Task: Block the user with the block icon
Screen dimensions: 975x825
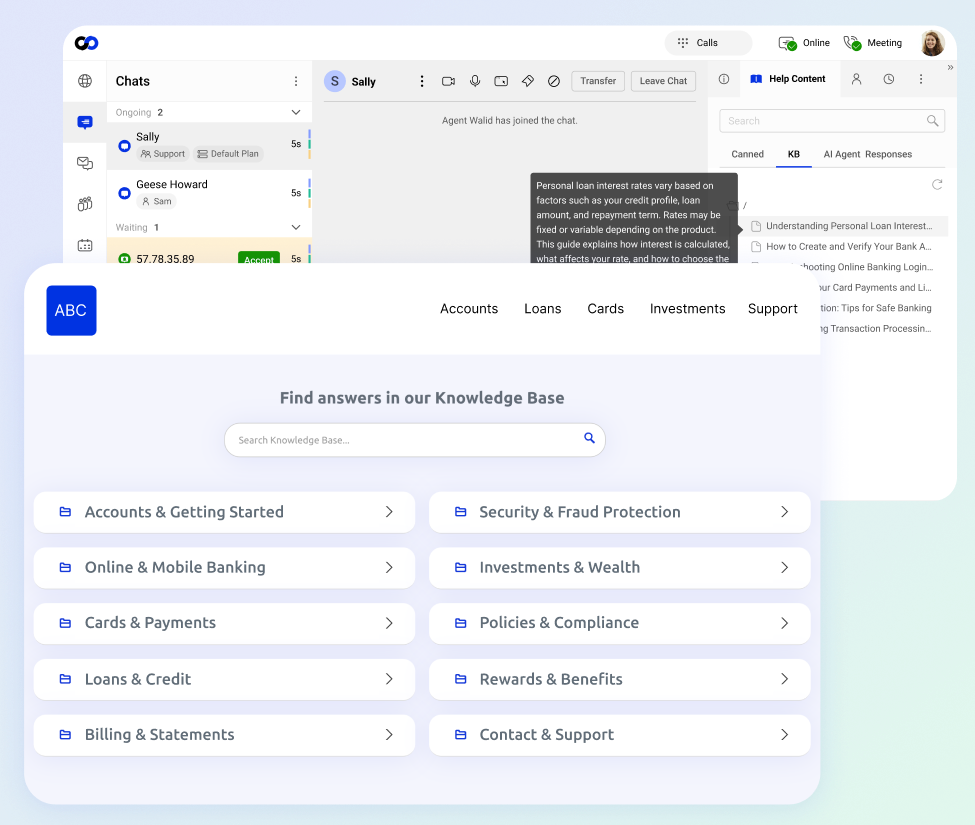Action: tap(553, 81)
